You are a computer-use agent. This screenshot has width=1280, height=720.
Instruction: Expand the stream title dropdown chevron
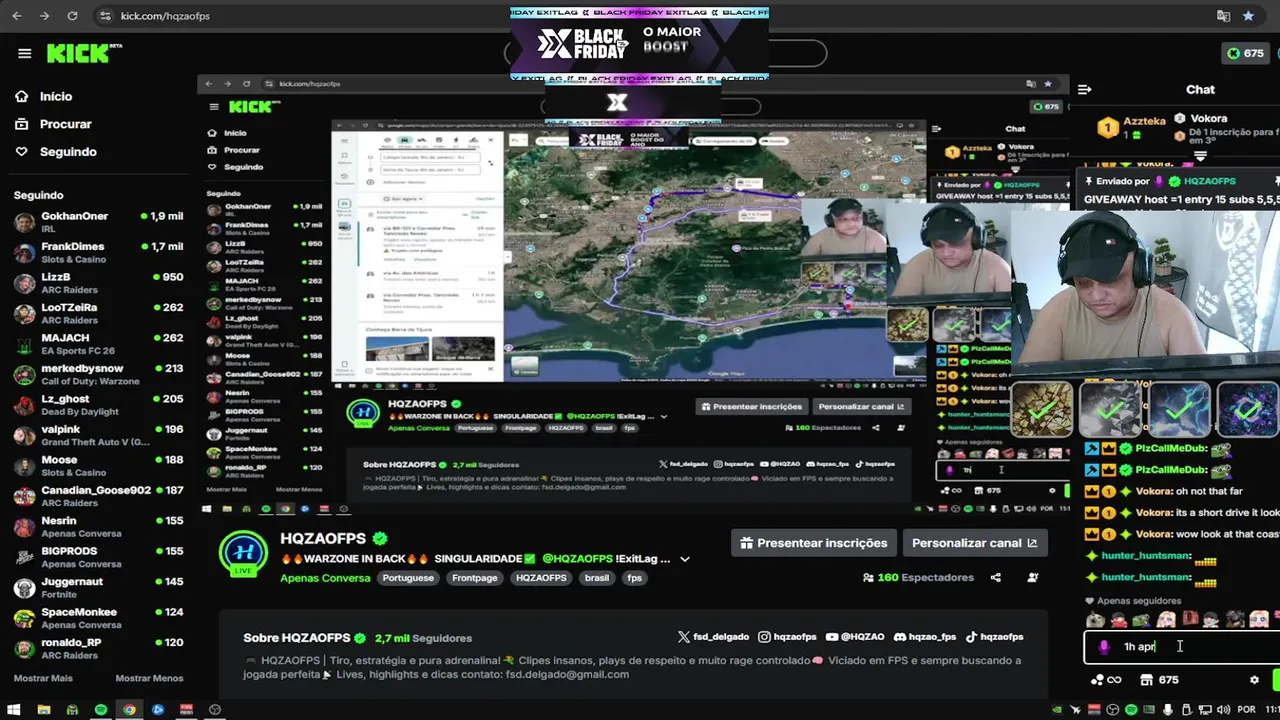coord(685,559)
